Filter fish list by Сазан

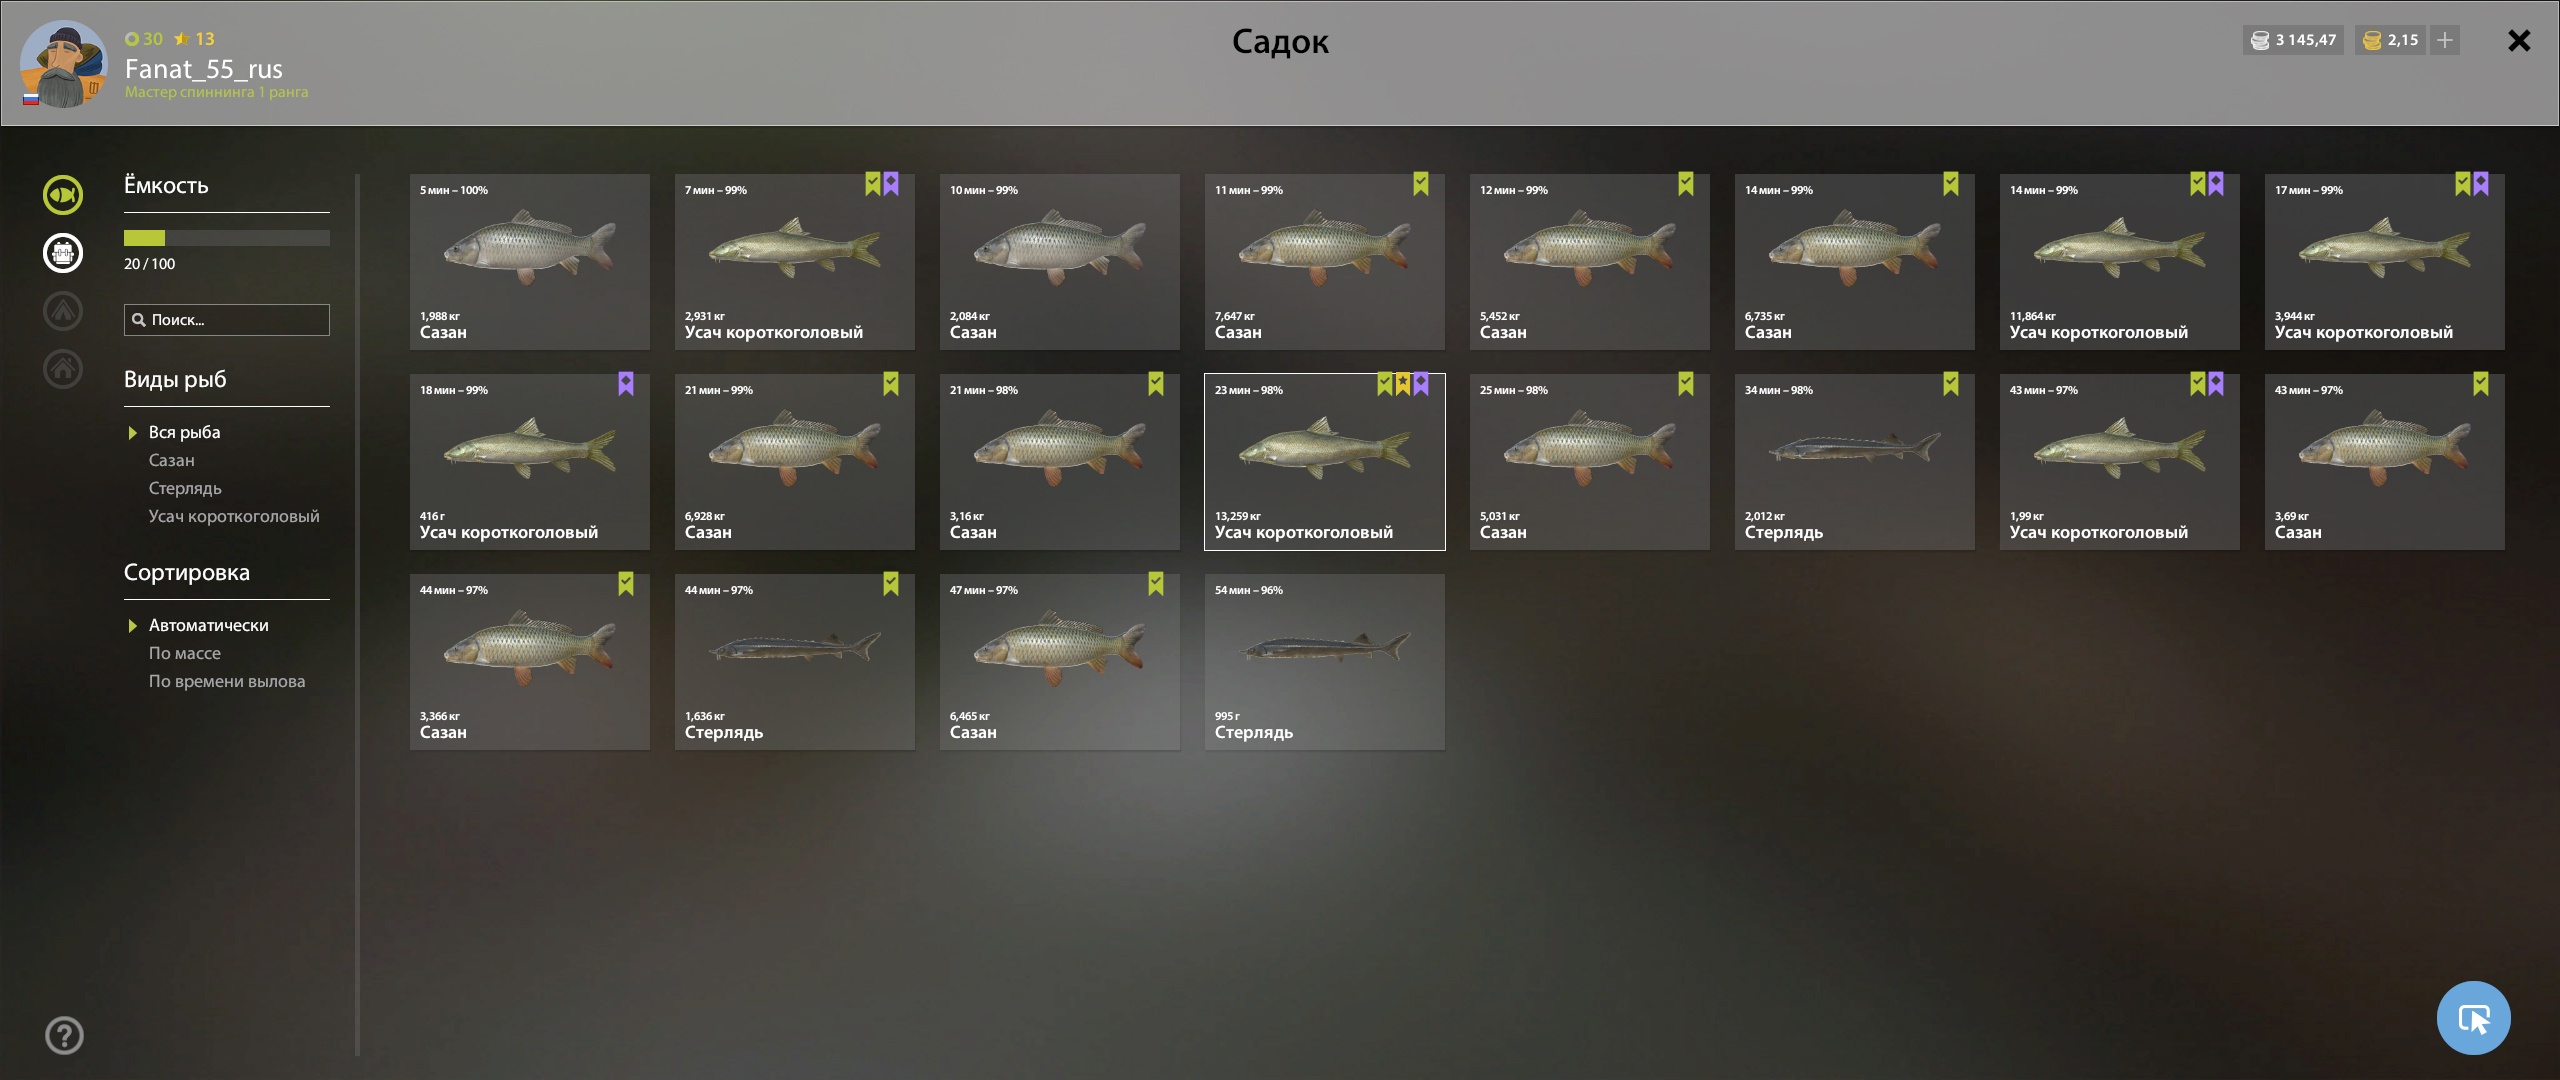pyautogui.click(x=172, y=461)
